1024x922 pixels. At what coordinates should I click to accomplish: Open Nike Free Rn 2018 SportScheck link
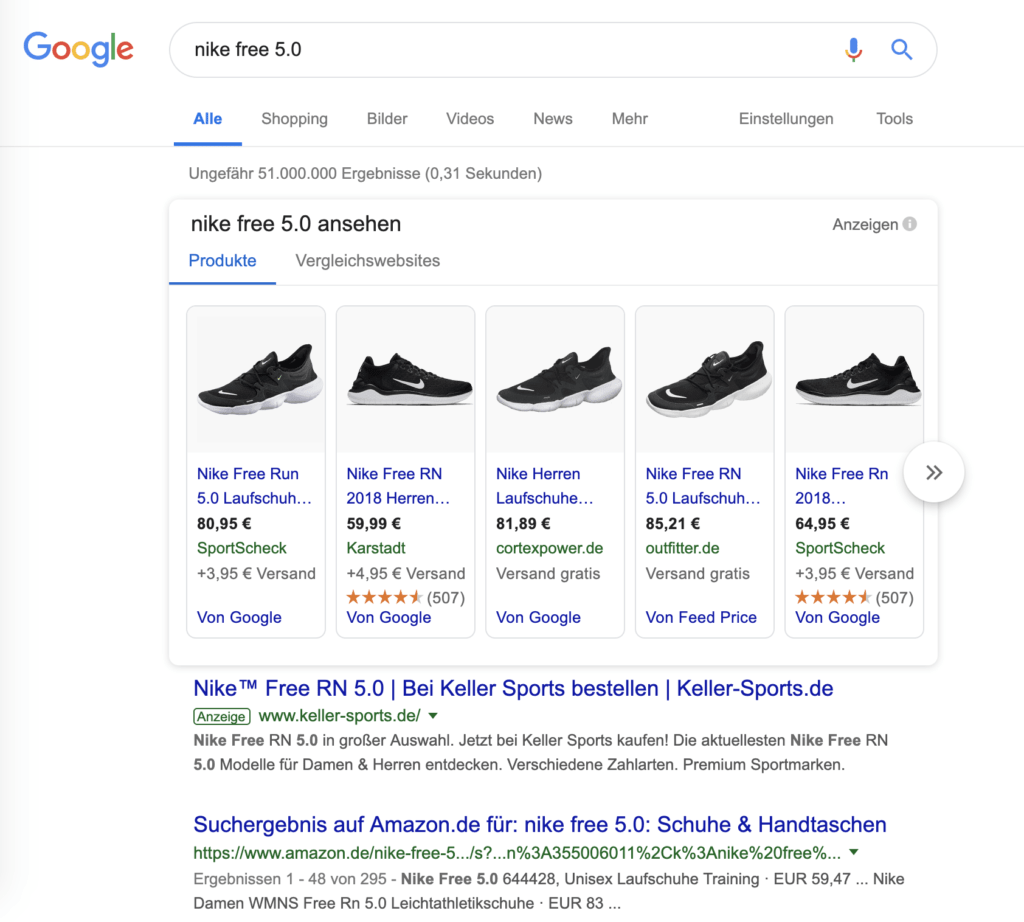(x=842, y=486)
